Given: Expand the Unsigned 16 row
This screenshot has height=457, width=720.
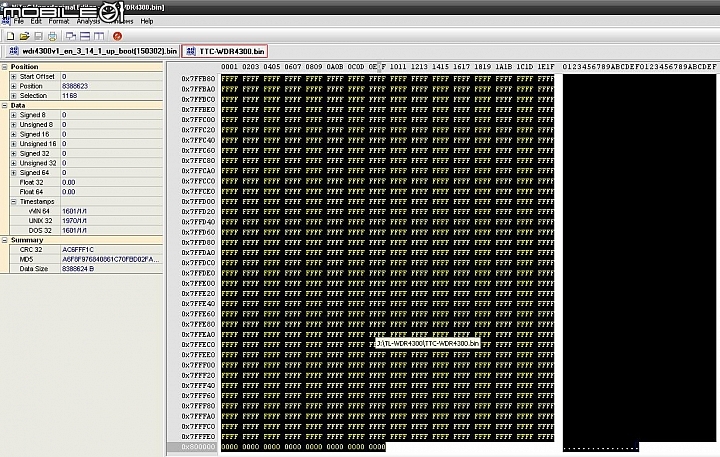Looking at the screenshot, I should pyautogui.click(x=14, y=144).
